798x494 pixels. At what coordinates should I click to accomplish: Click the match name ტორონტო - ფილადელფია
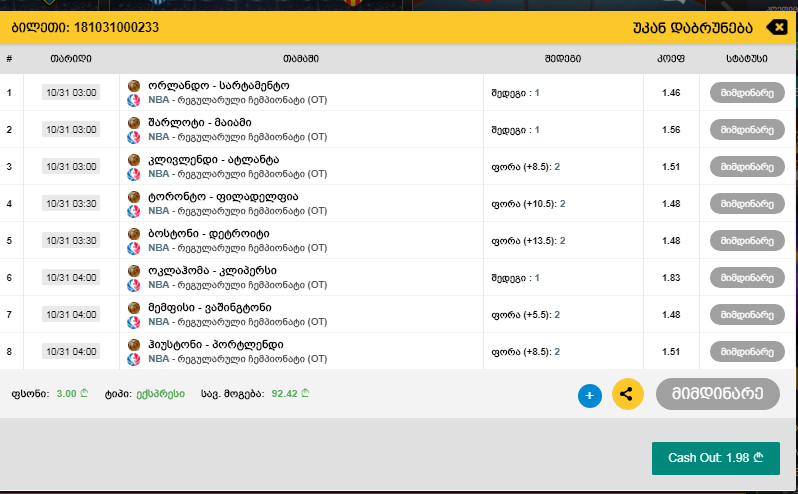(223, 196)
